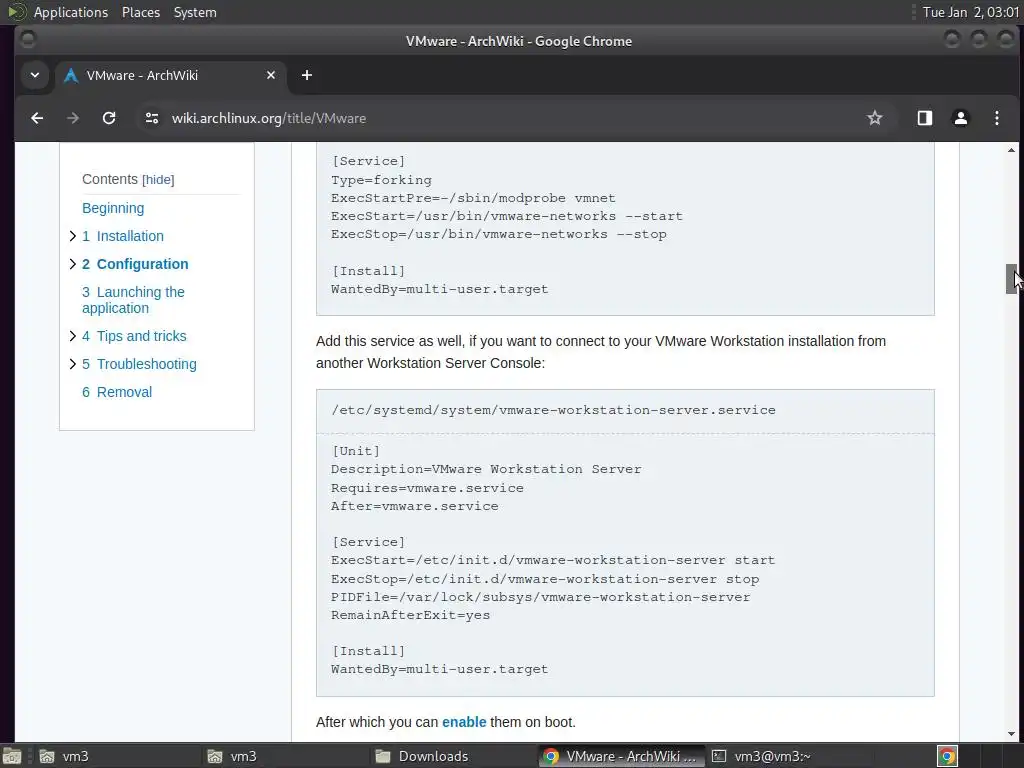The height and width of the screenshot is (768, 1024).
Task: Open Chrome three-dot menu
Action: point(997,118)
